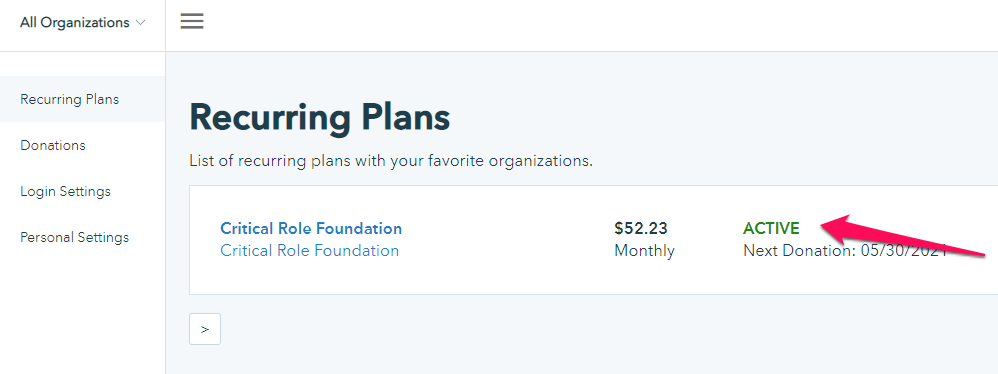
Task: Click the red annotation arrow
Action: (904, 237)
